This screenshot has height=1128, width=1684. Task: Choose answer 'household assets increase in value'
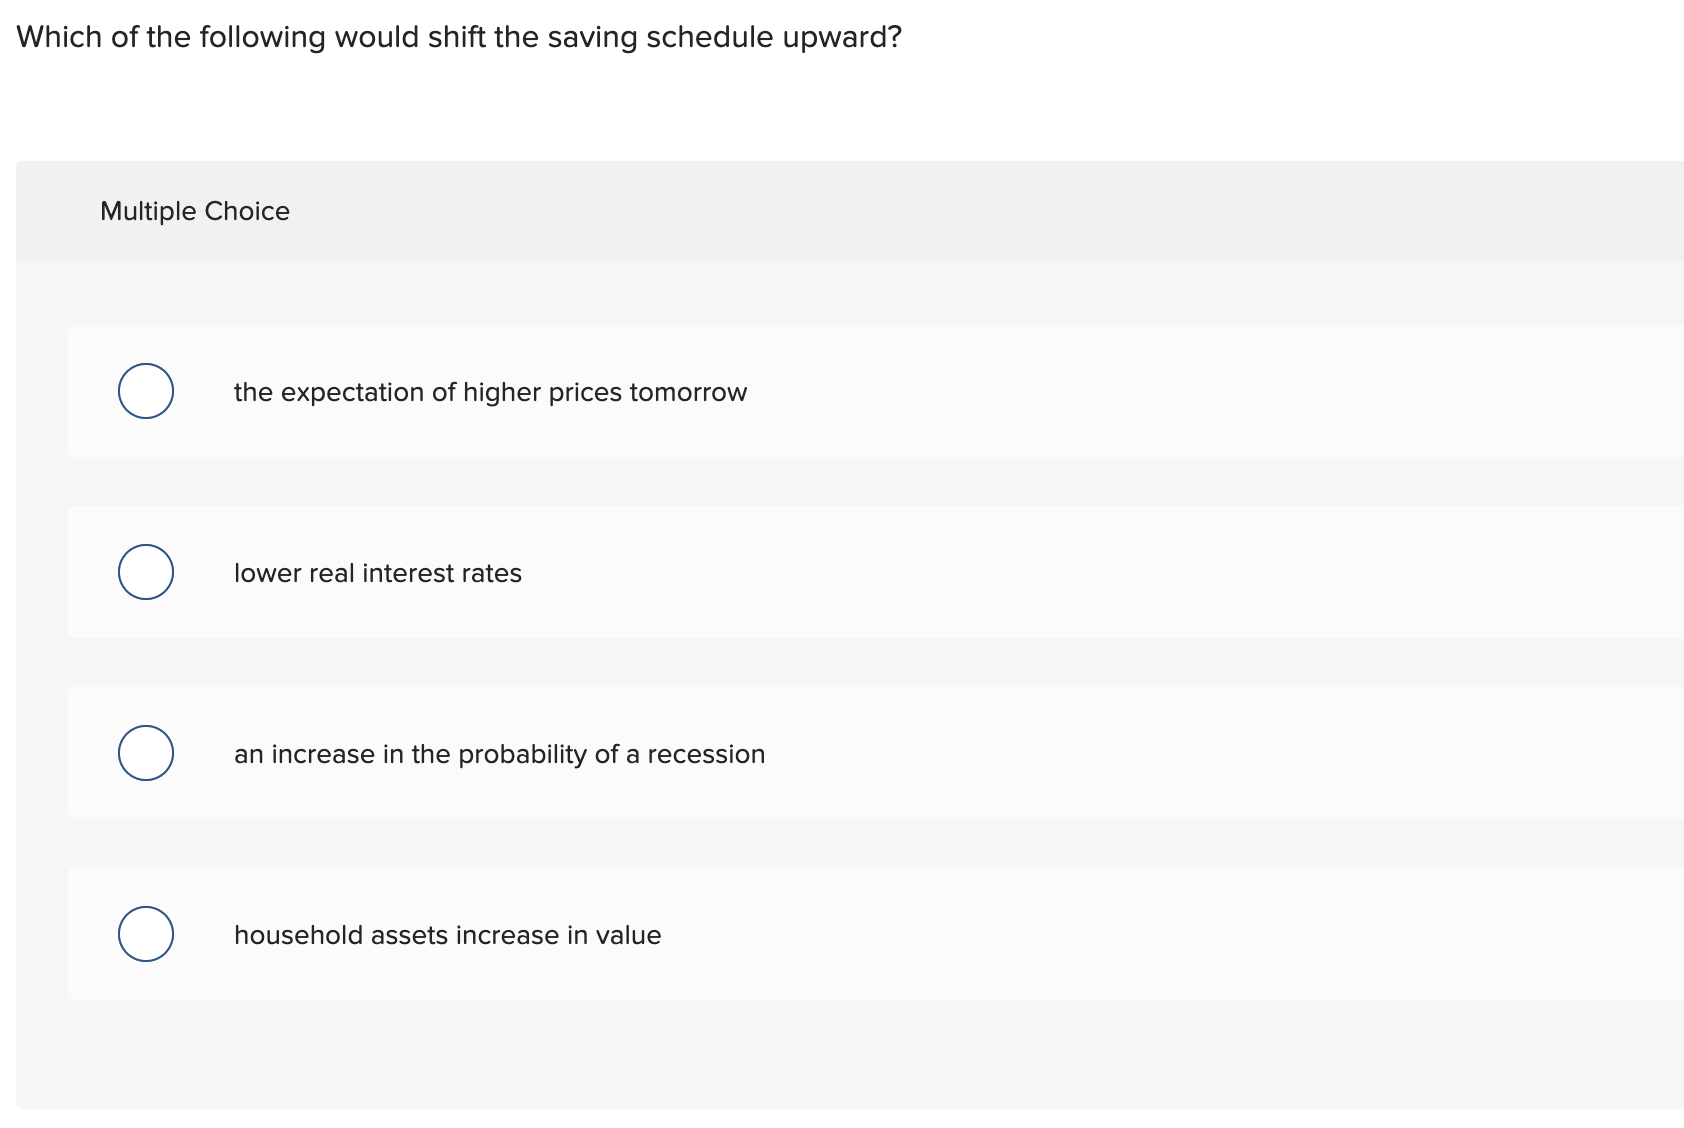tap(448, 935)
